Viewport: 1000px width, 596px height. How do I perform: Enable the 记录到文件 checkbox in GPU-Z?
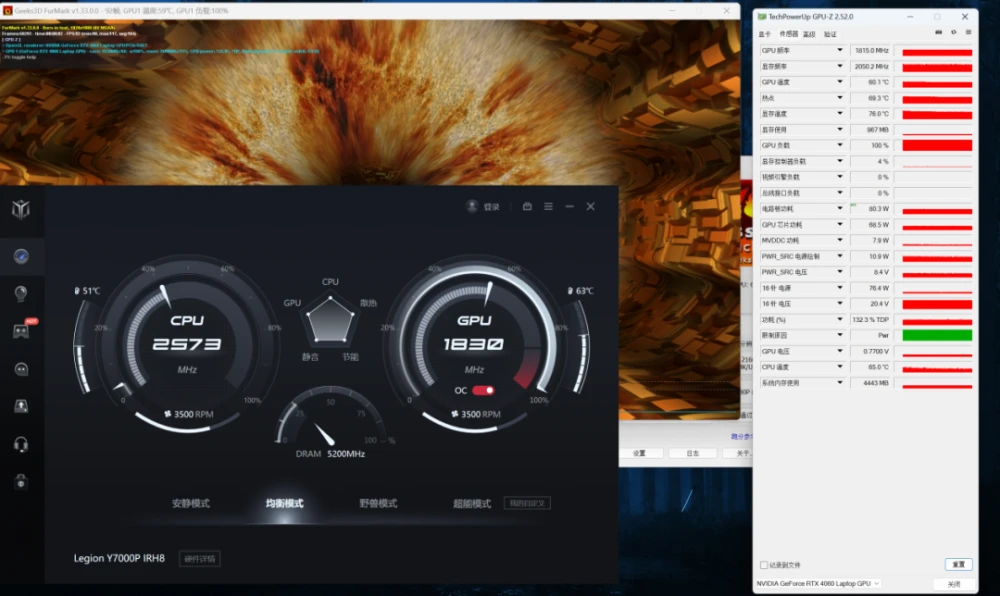763,565
